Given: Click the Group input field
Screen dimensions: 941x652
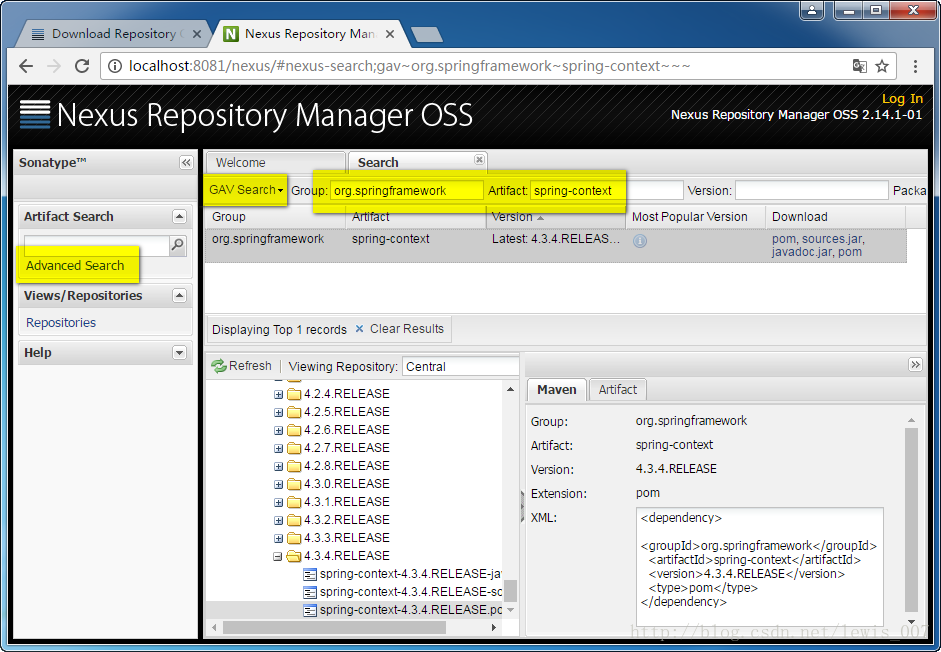Looking at the screenshot, I should coord(406,191).
